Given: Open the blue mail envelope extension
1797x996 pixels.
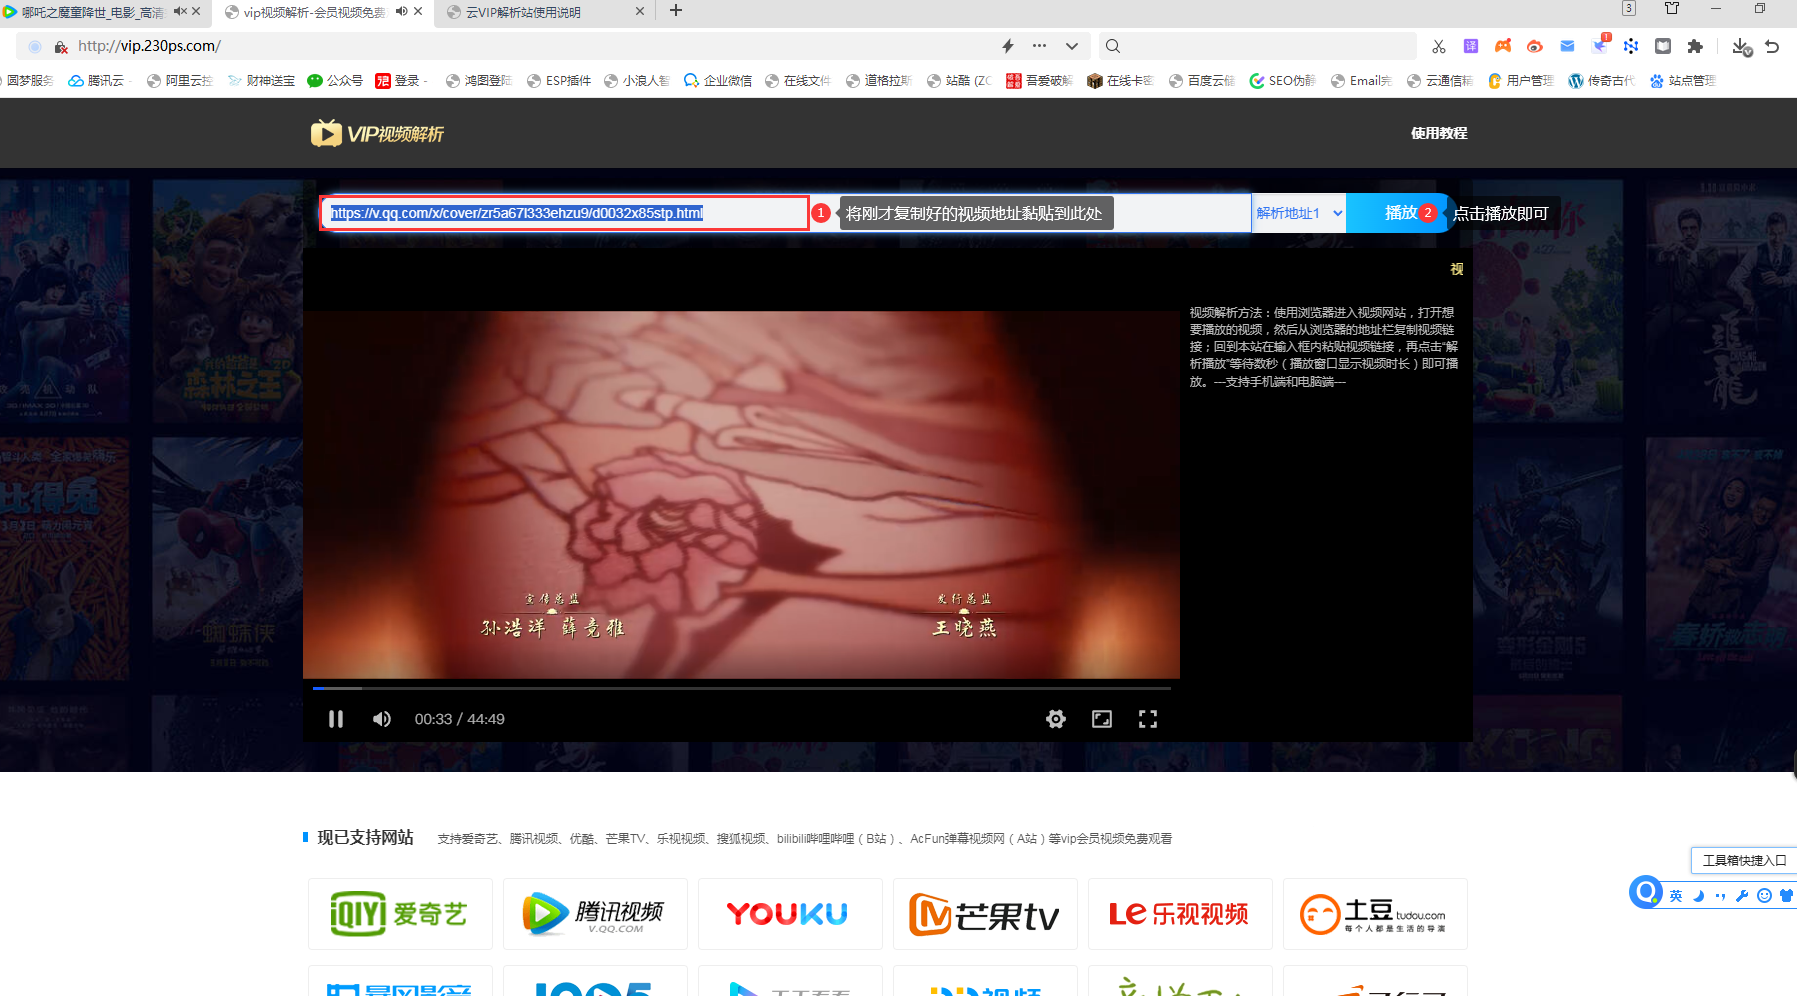Looking at the screenshot, I should click(1567, 46).
